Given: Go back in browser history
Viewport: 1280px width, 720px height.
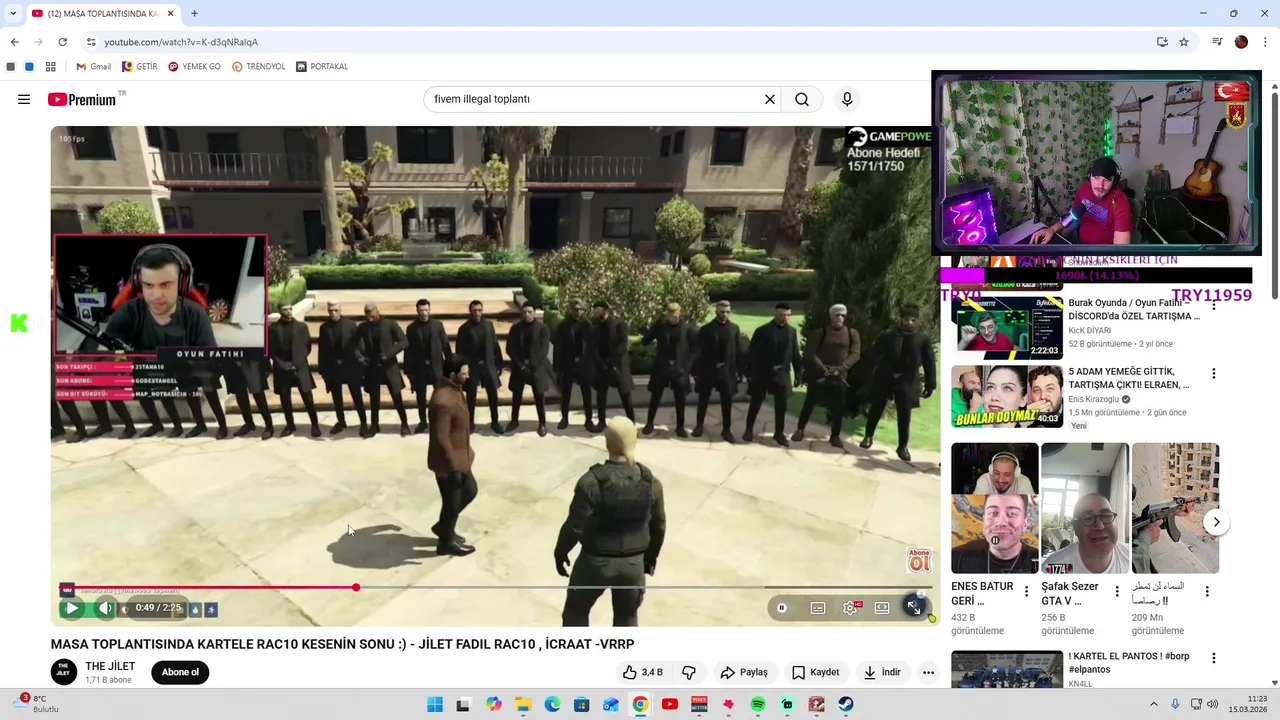Looking at the screenshot, I should [14, 42].
